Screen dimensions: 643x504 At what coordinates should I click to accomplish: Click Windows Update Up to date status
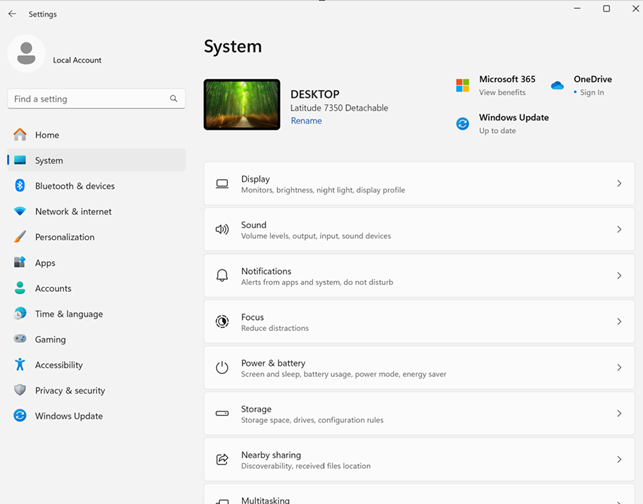coord(497,131)
